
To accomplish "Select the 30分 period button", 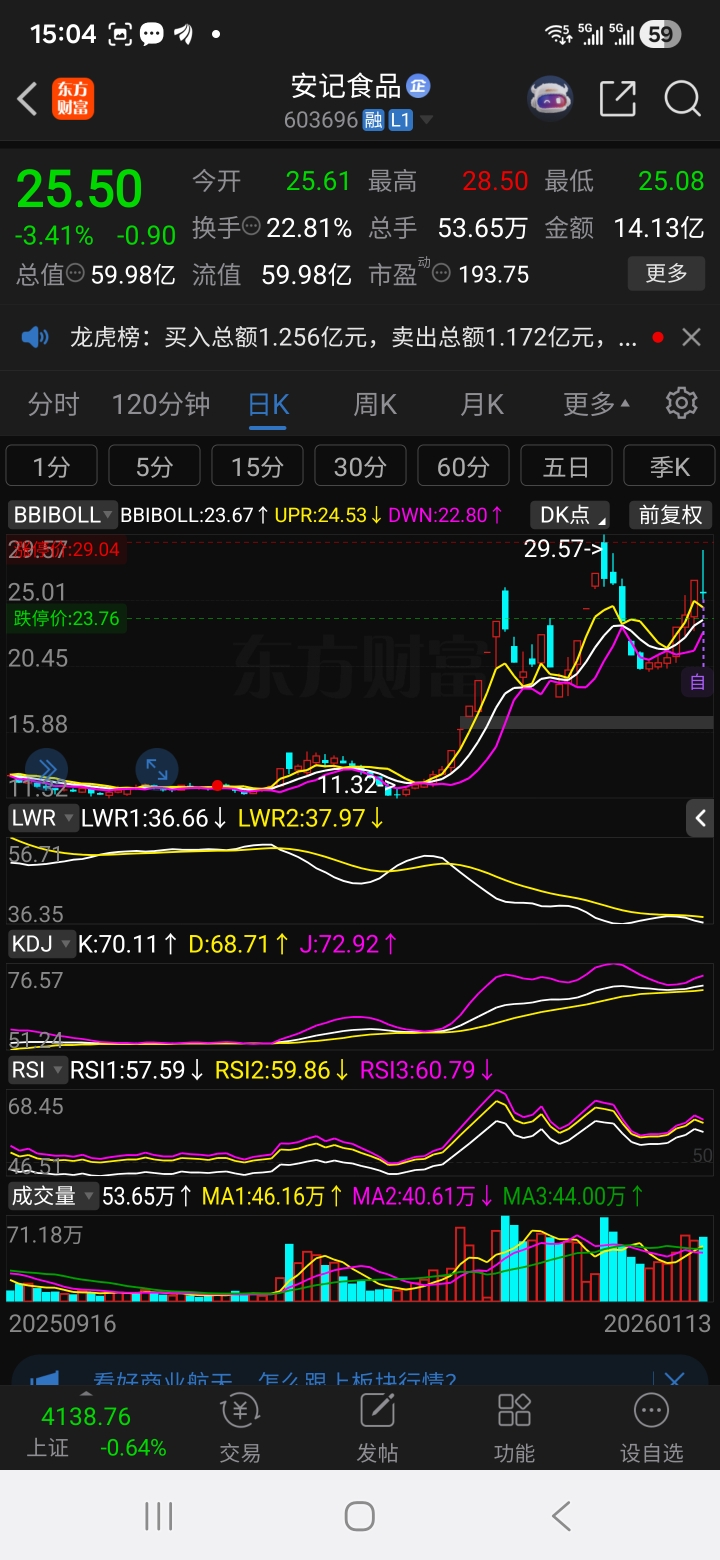I will (x=360, y=466).
